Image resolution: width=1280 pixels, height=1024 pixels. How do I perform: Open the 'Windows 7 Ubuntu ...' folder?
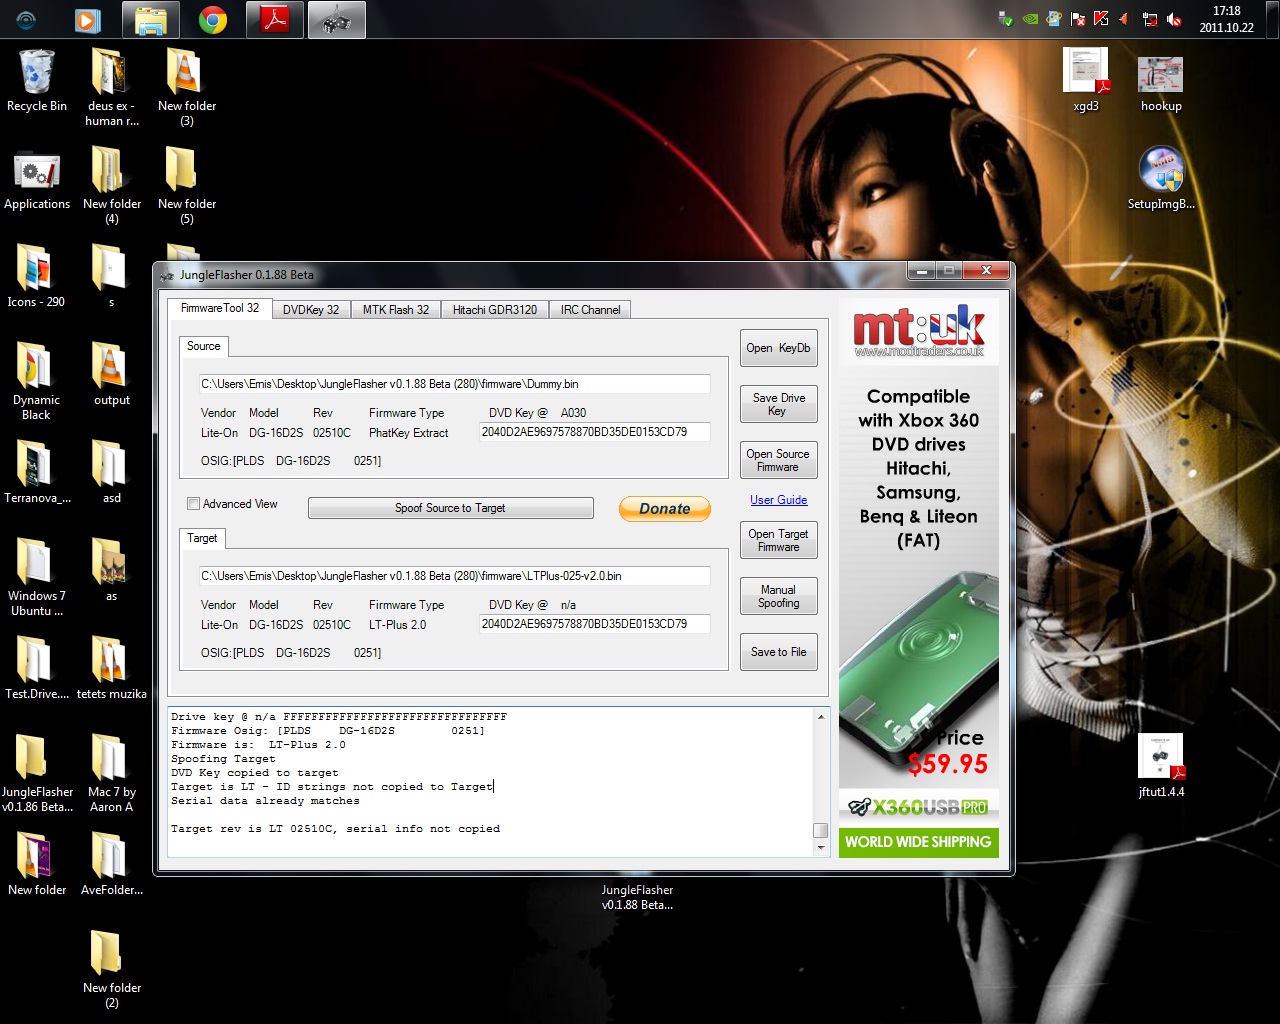tap(36, 576)
